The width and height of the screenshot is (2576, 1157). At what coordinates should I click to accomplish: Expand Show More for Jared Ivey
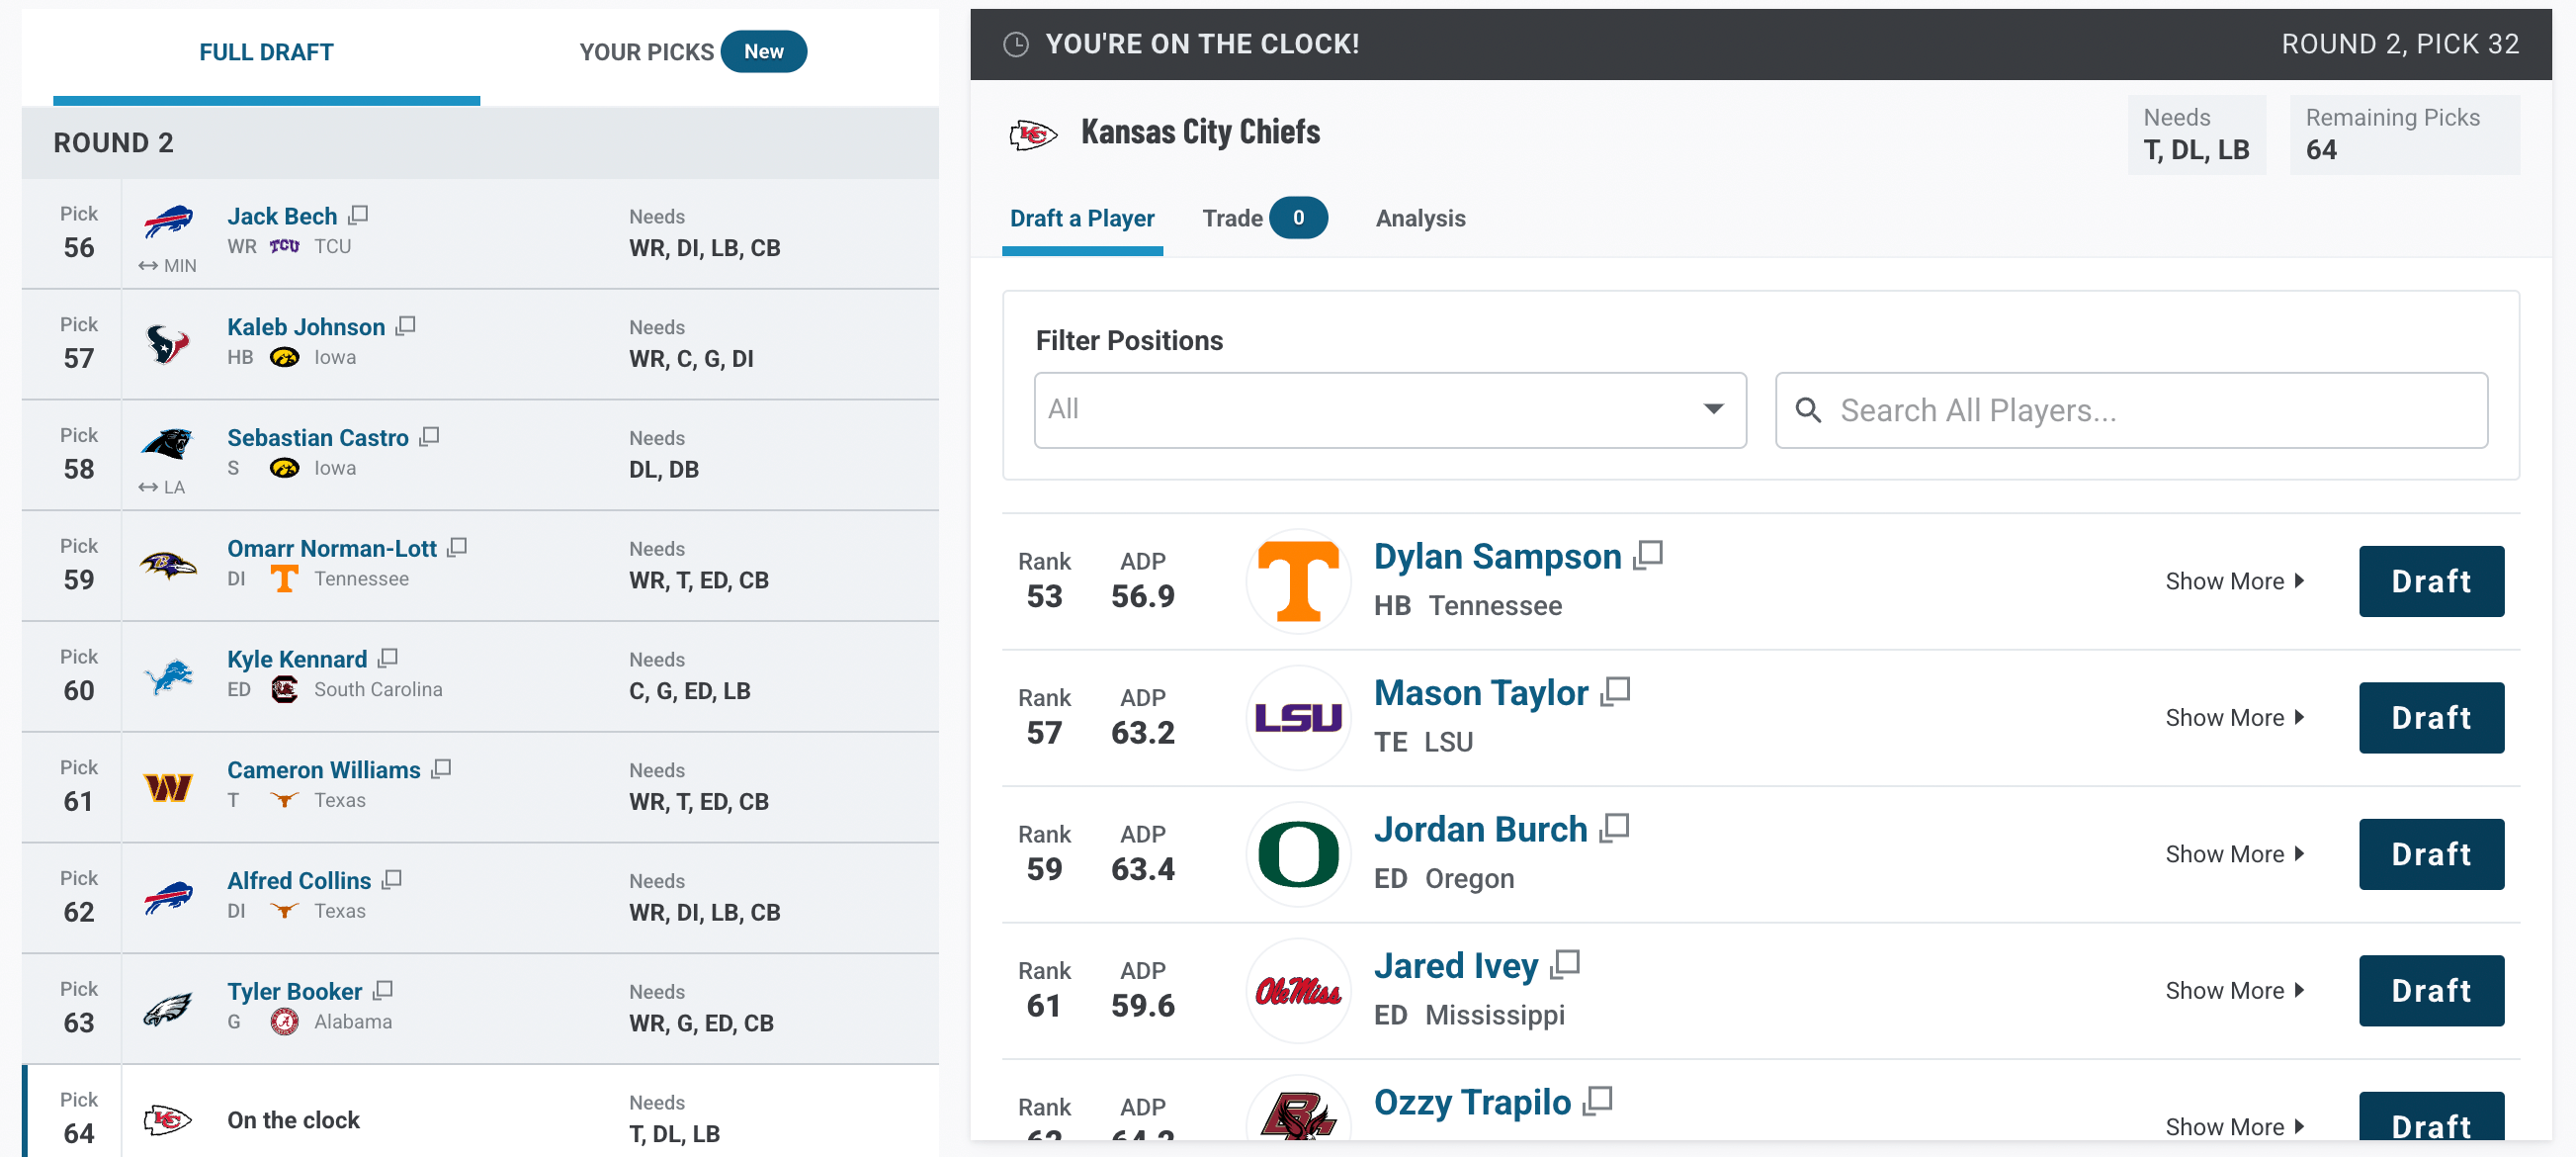tap(2235, 991)
